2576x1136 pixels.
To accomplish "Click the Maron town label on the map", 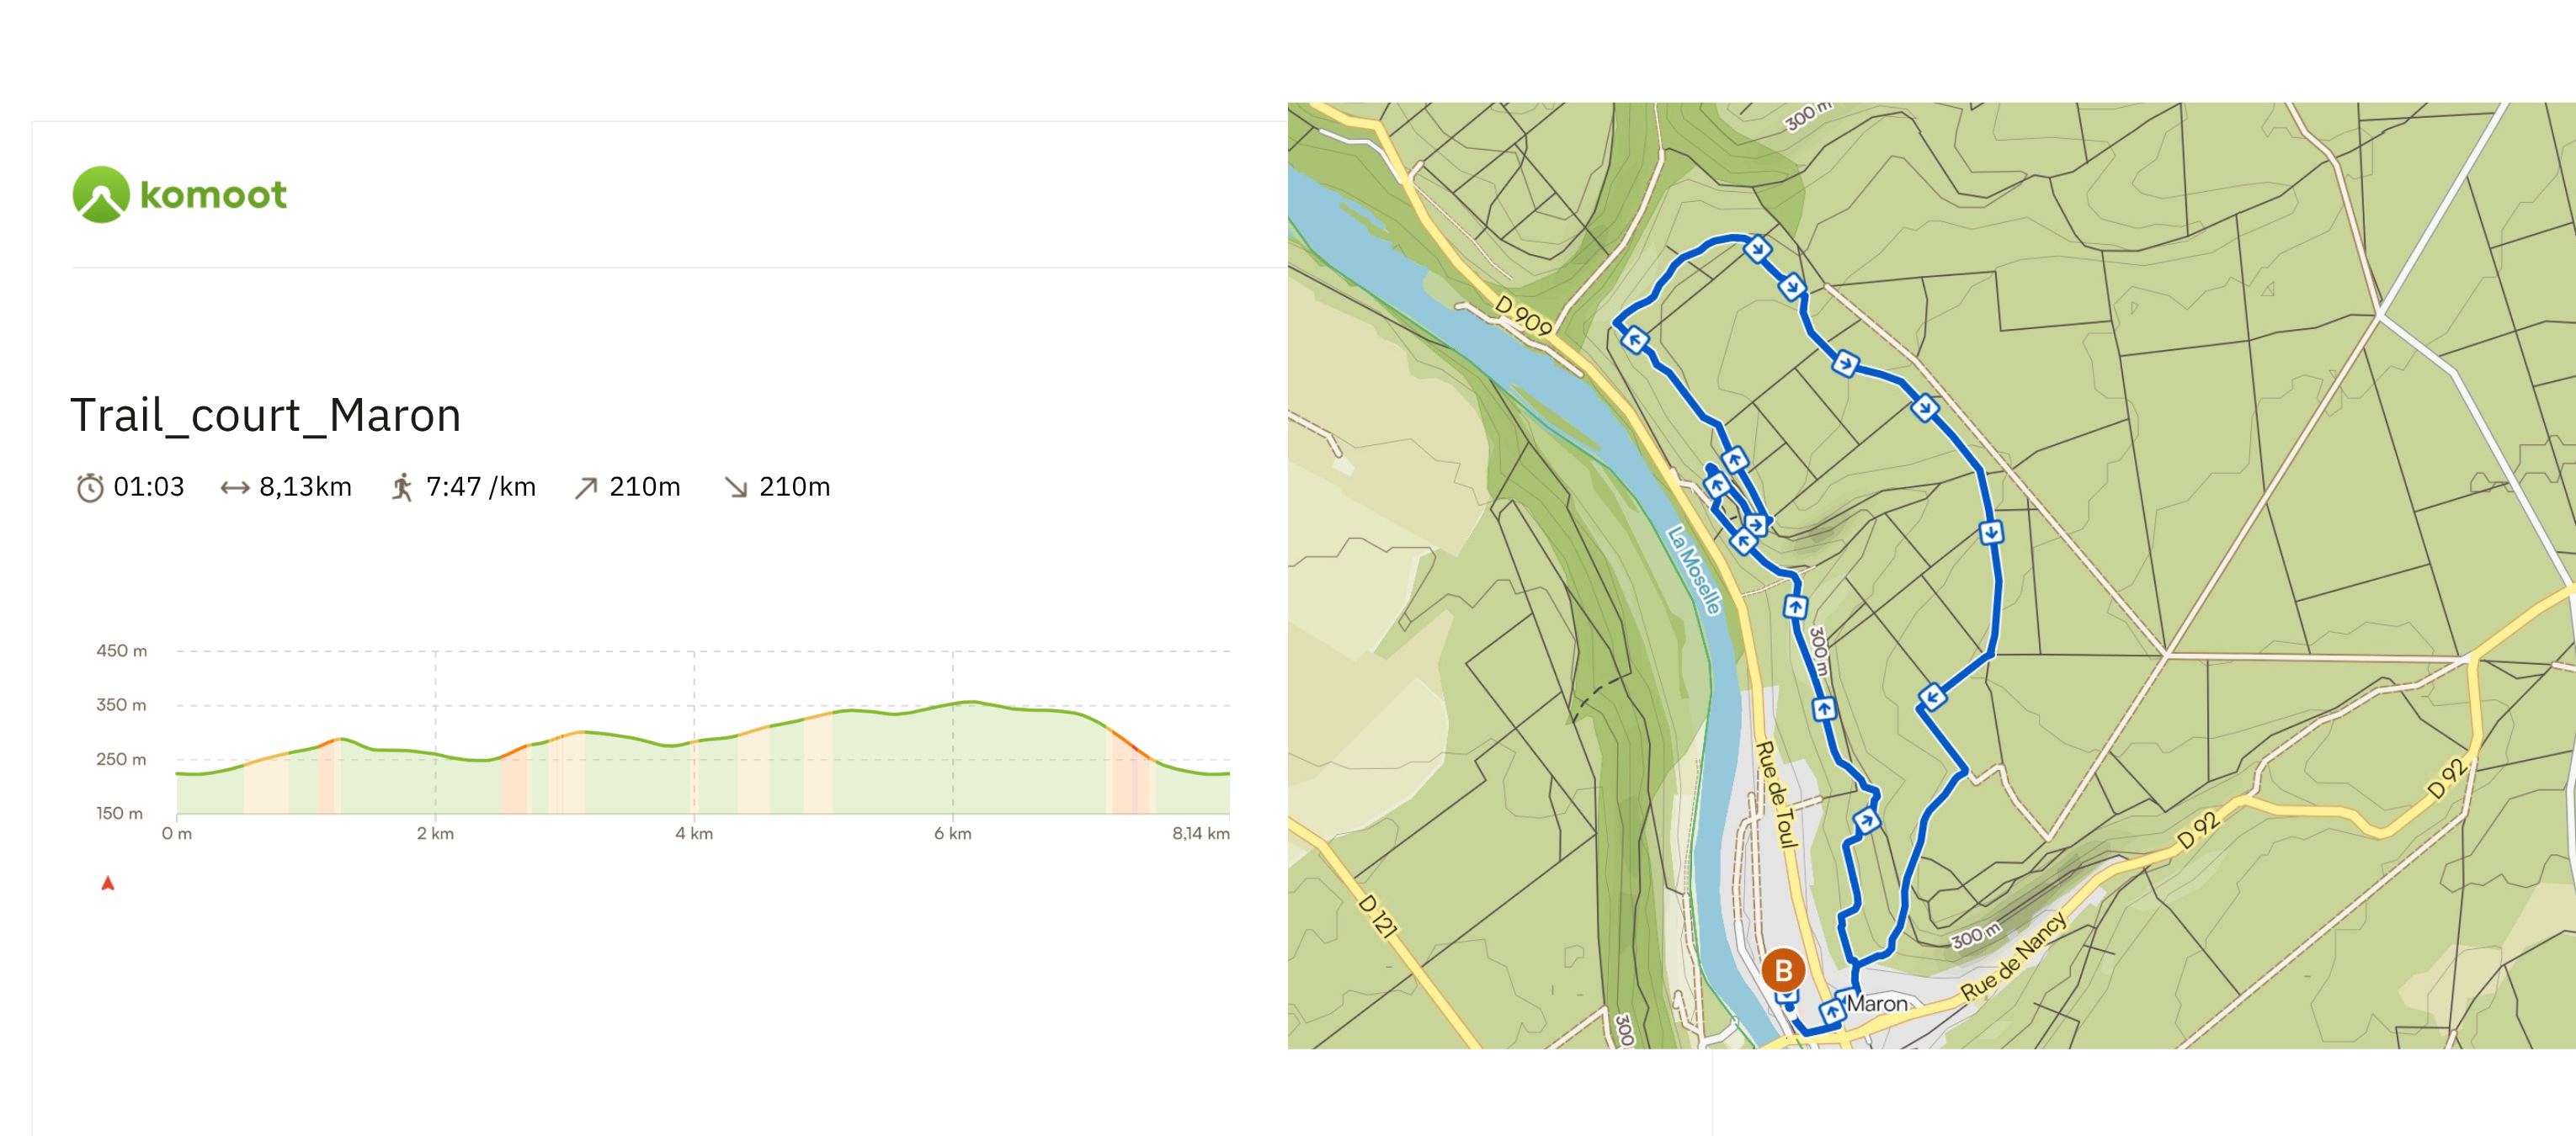I will coord(1877,1003).
